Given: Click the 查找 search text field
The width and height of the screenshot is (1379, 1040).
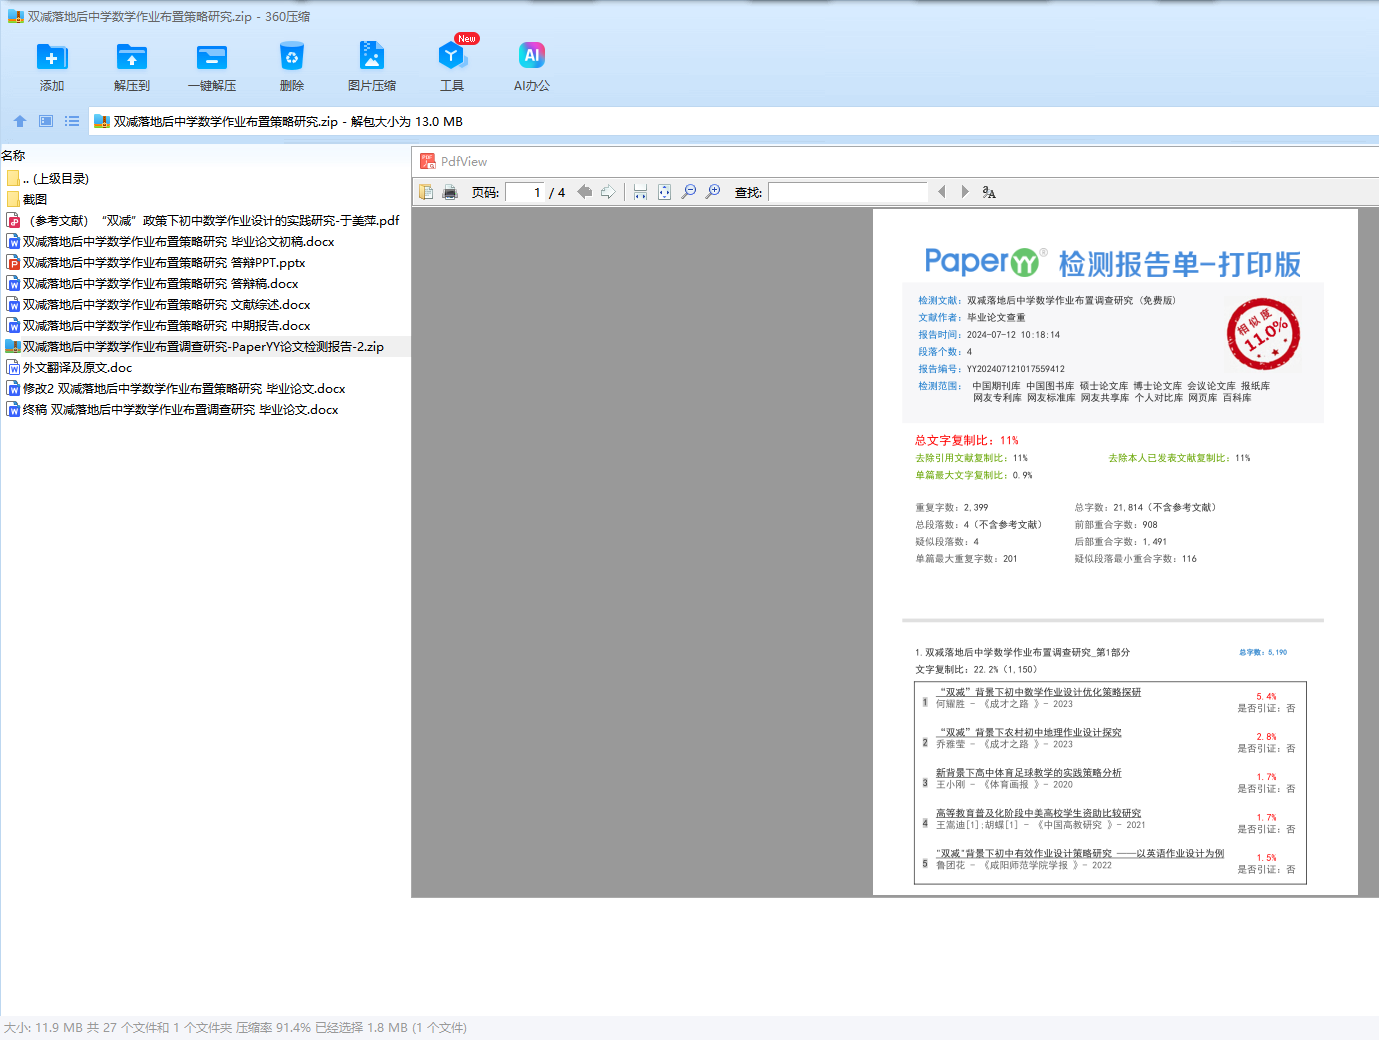Looking at the screenshot, I should point(848,192).
